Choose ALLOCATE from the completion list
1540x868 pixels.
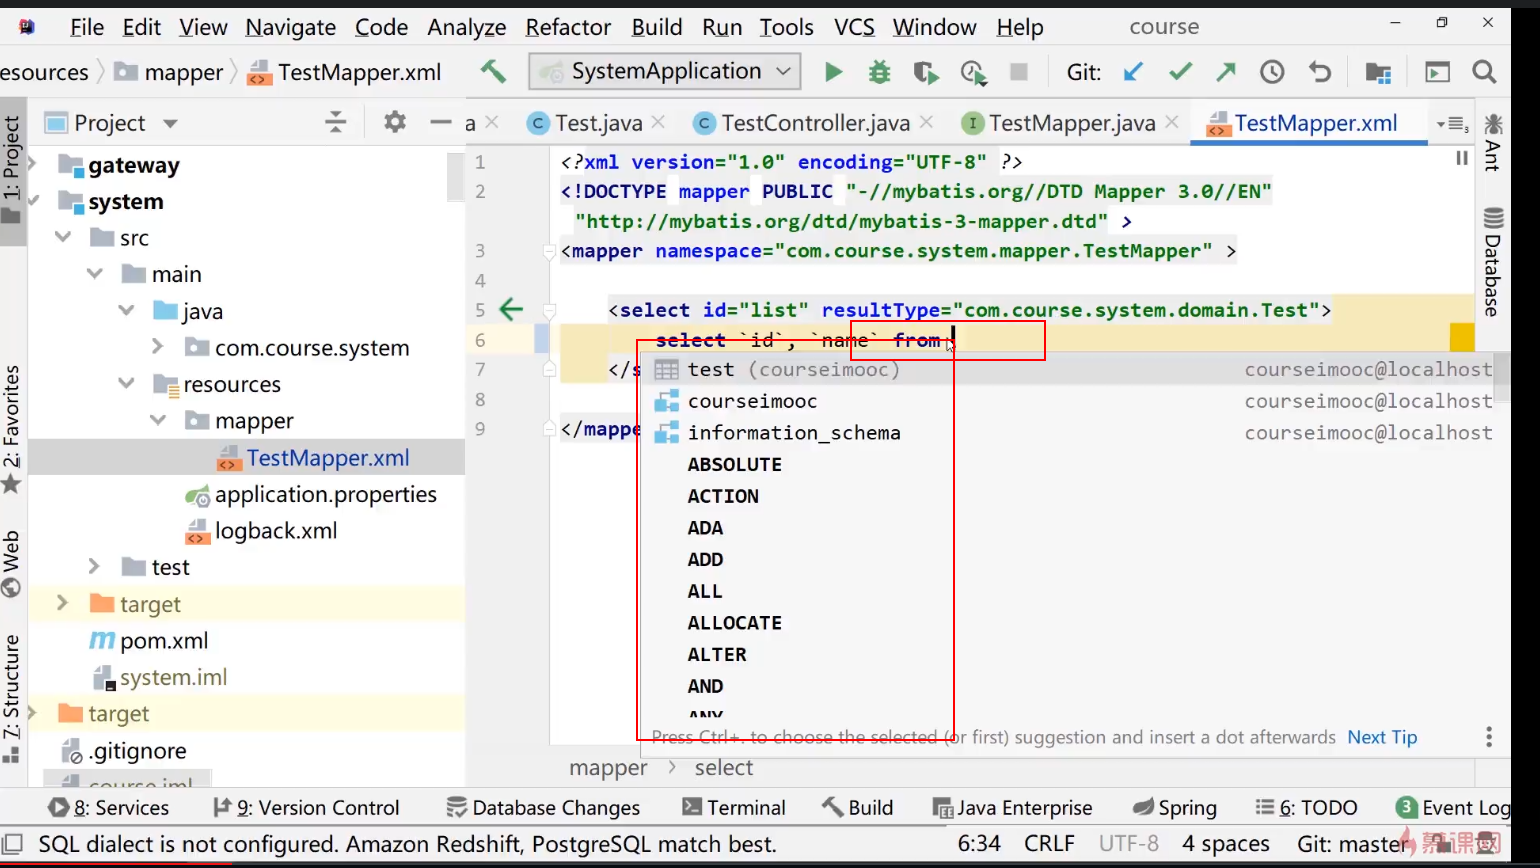pyautogui.click(x=735, y=623)
